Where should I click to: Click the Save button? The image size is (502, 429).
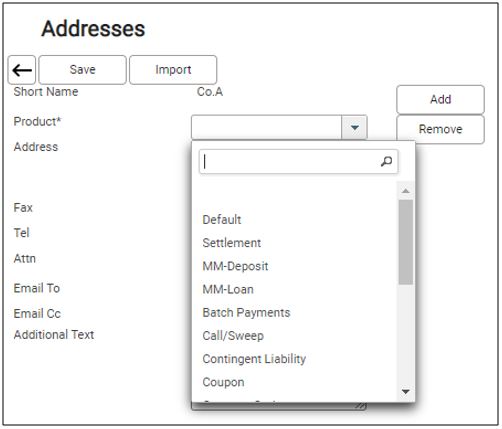pos(82,70)
